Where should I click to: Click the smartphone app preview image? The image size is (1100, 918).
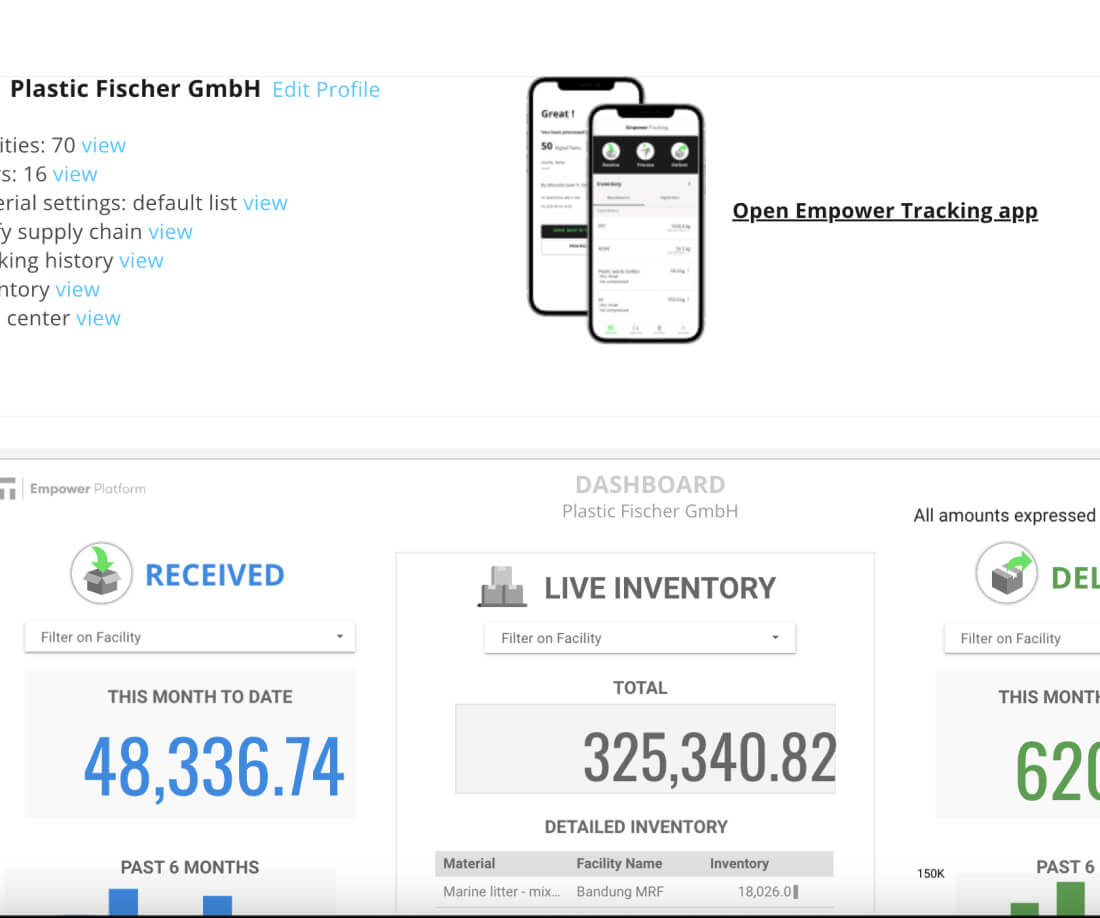point(616,210)
